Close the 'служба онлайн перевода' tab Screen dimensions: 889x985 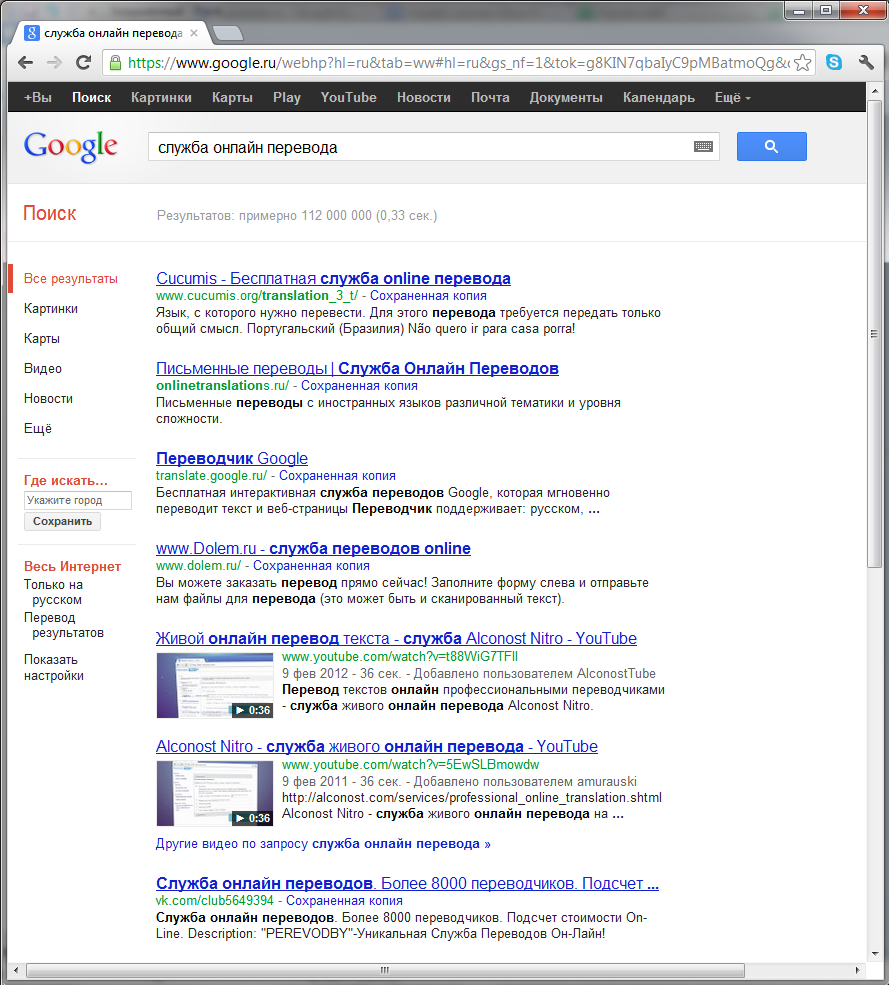[194, 33]
